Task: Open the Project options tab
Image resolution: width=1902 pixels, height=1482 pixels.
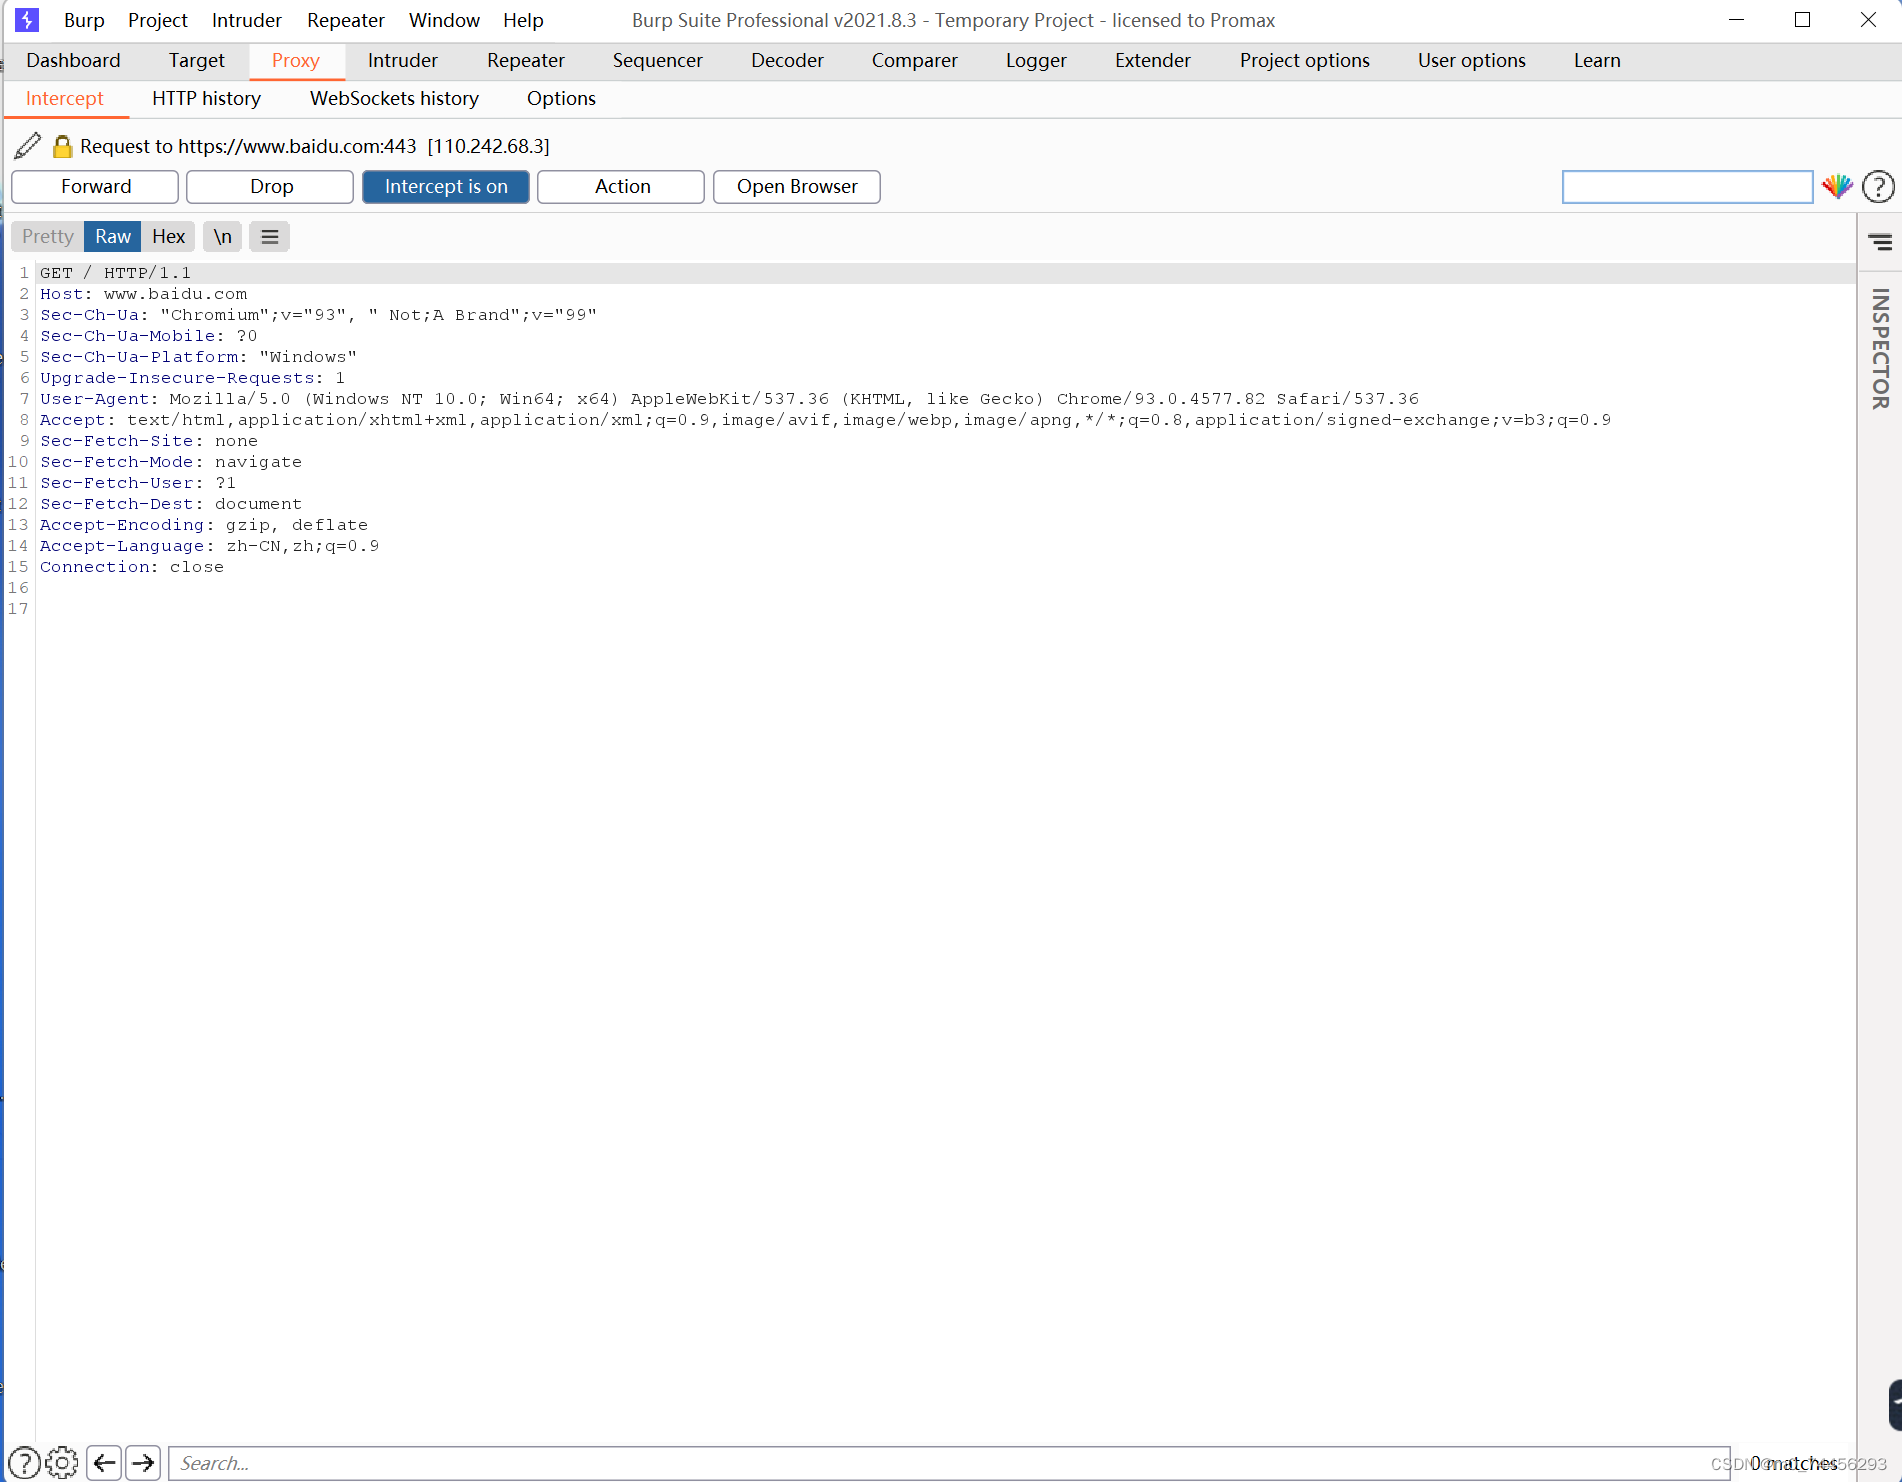Action: tap(1305, 61)
